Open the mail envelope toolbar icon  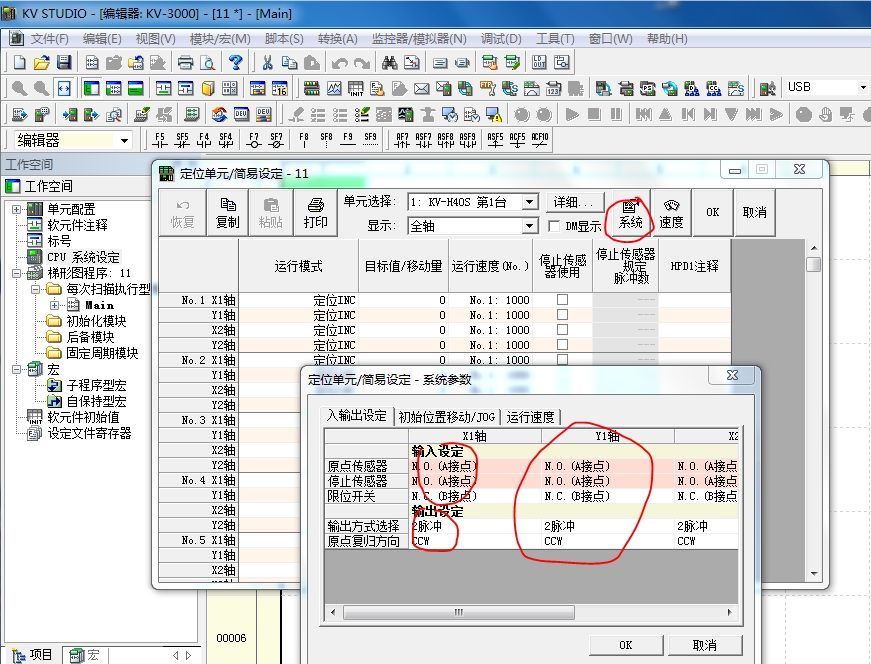[x=422, y=88]
